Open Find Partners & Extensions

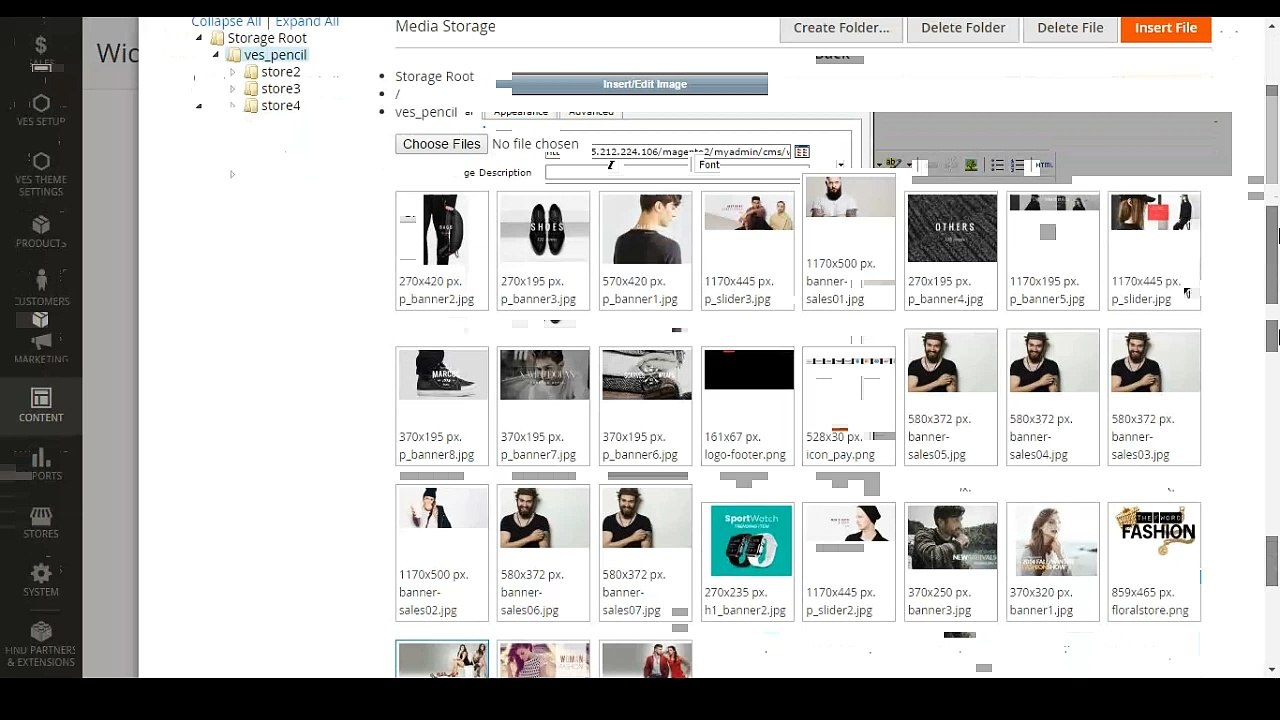click(41, 644)
